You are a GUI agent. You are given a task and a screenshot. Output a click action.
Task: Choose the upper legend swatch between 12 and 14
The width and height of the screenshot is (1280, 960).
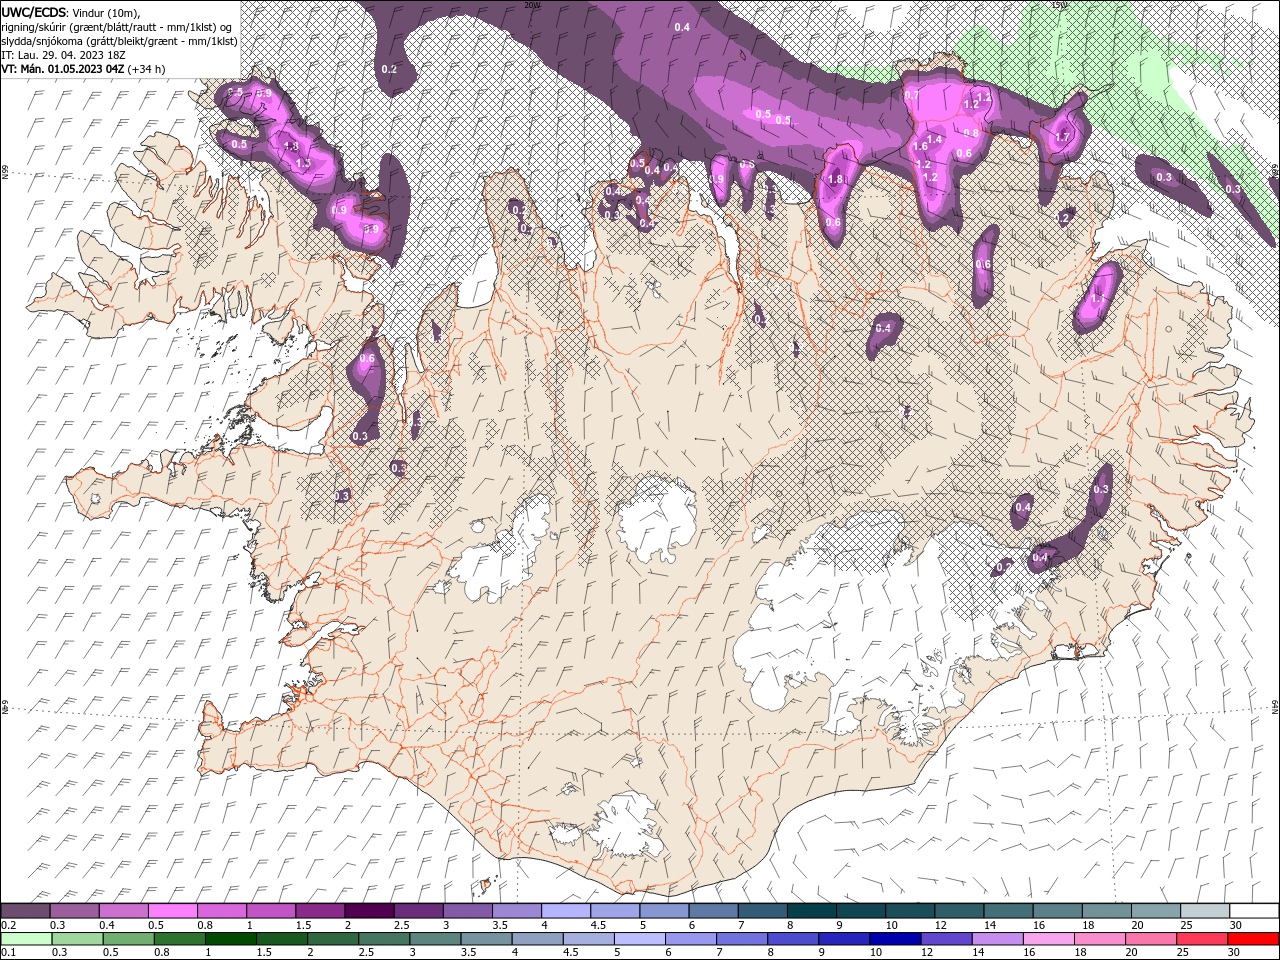(960, 911)
